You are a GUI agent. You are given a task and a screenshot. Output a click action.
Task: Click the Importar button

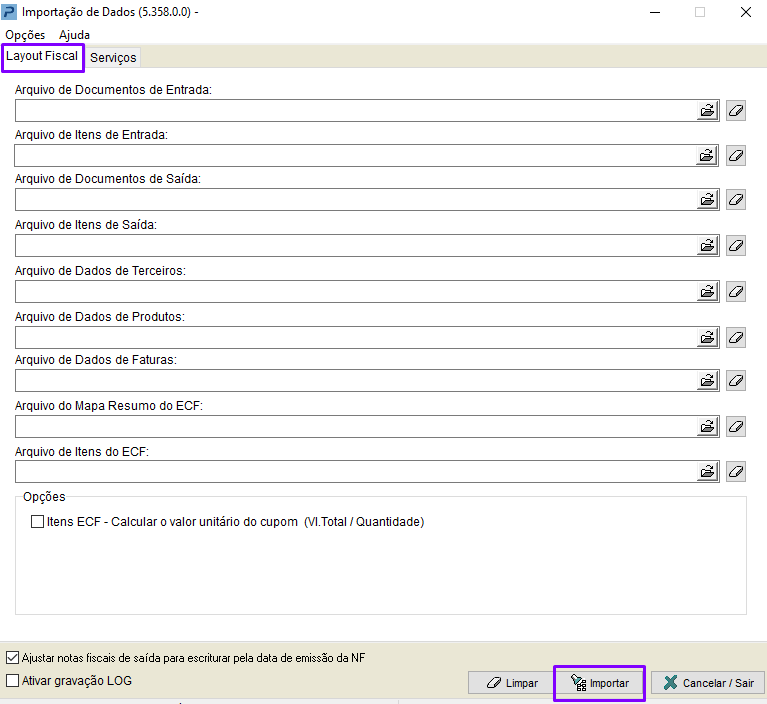[x=599, y=683]
